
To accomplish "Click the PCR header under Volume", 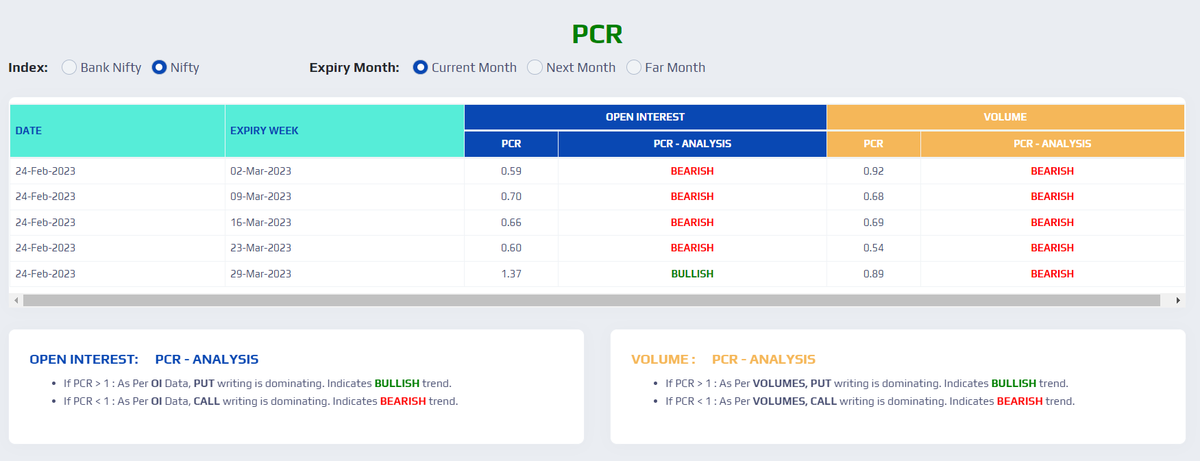I will pyautogui.click(x=873, y=144).
